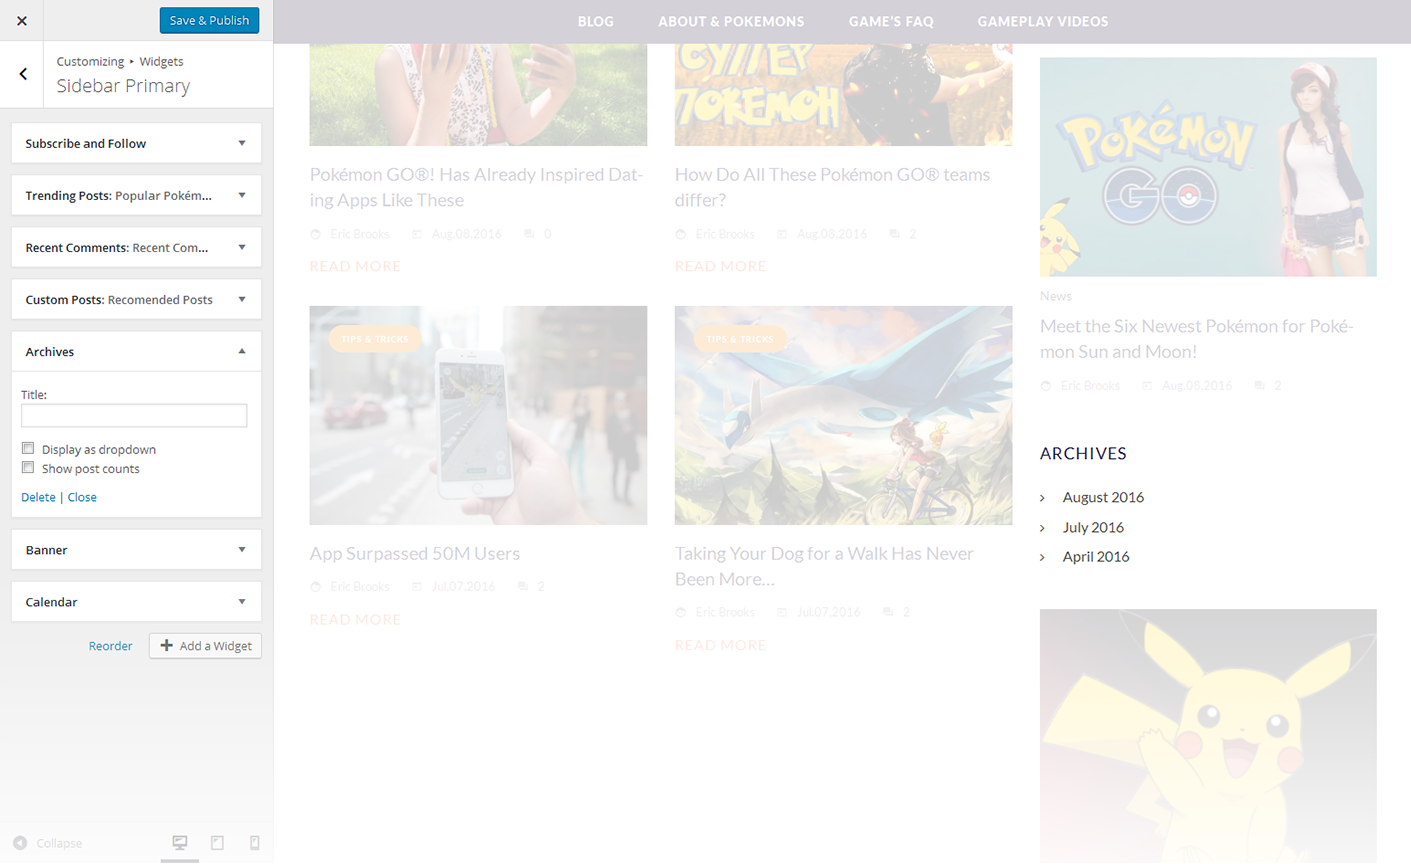The width and height of the screenshot is (1411, 864).
Task: Close the Customizer with the X icon
Action: point(22,21)
